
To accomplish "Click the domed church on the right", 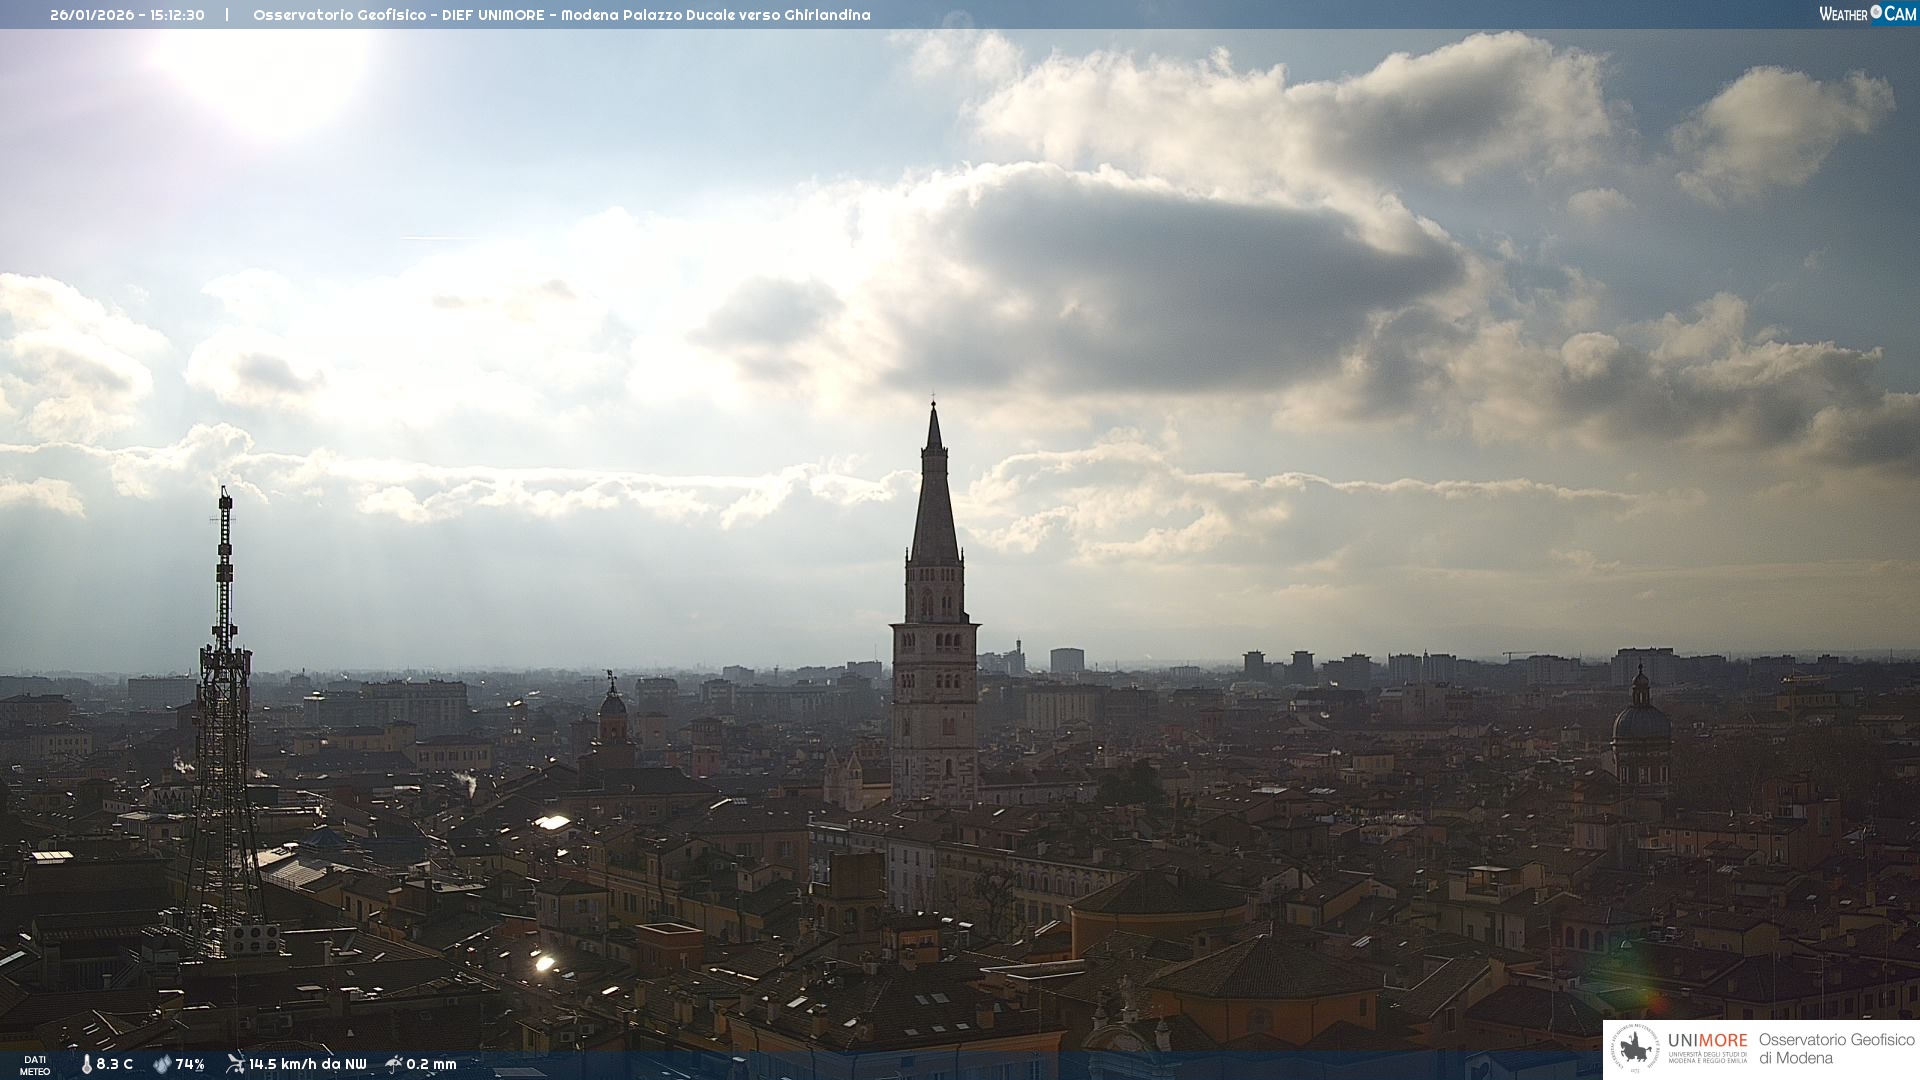I will pyautogui.click(x=1640, y=725).
